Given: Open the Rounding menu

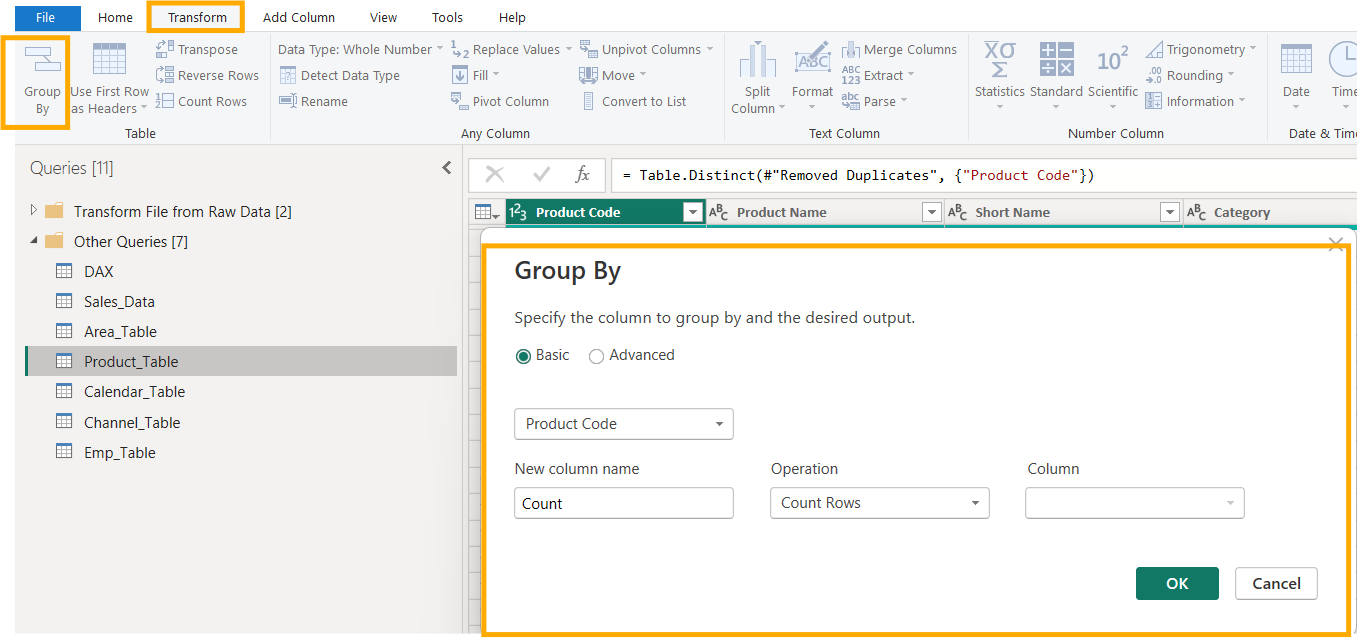Looking at the screenshot, I should (x=1189, y=75).
